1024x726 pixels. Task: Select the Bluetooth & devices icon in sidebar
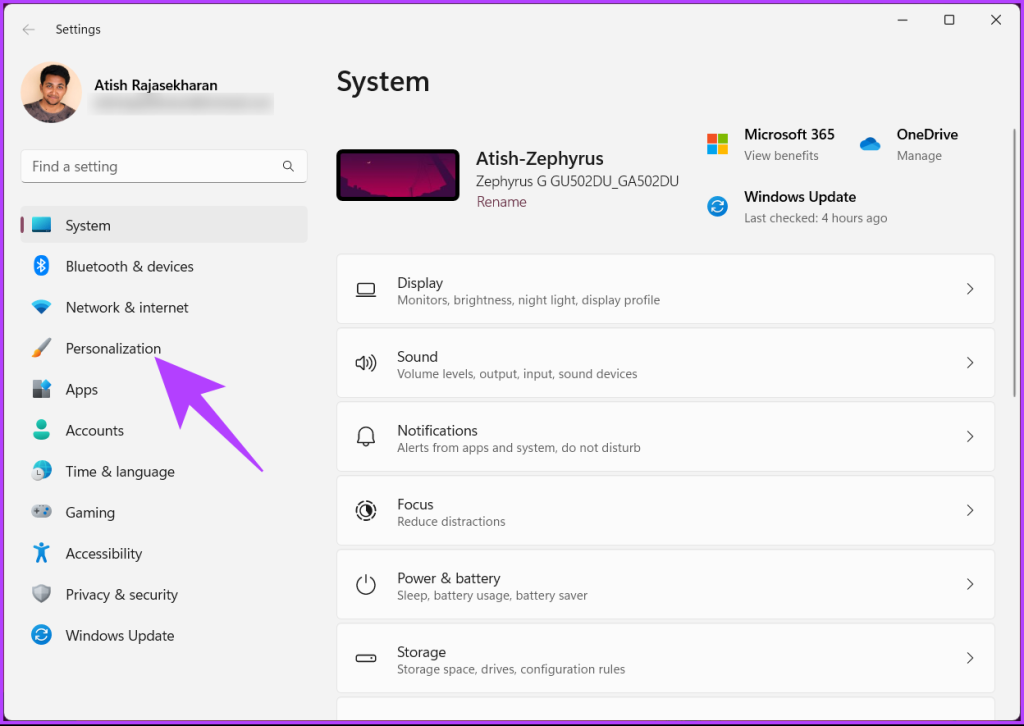coord(40,266)
